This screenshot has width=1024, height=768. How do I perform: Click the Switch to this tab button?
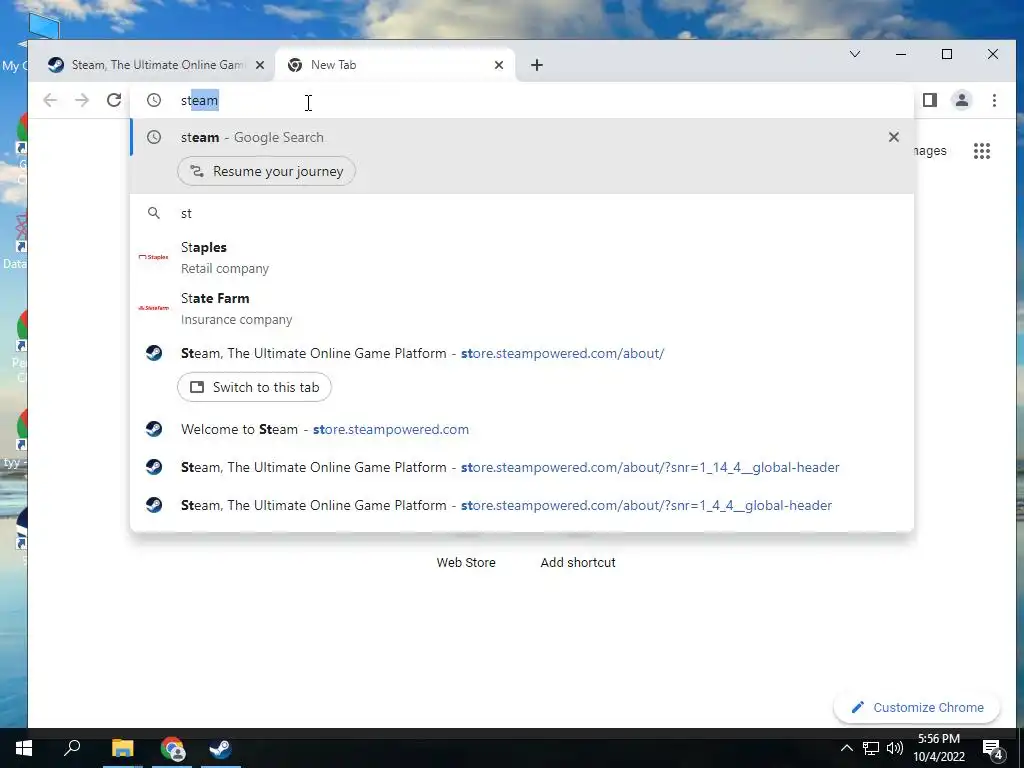pos(254,387)
